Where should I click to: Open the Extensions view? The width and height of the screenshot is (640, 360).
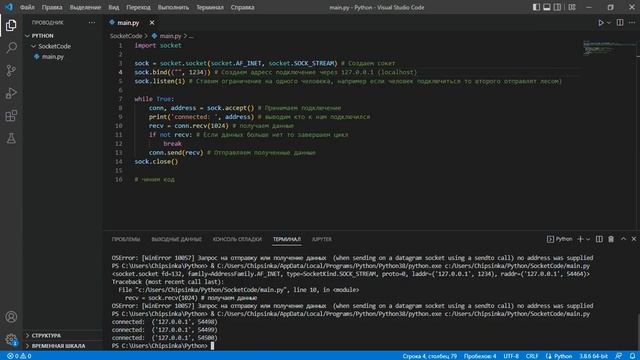click(11, 116)
